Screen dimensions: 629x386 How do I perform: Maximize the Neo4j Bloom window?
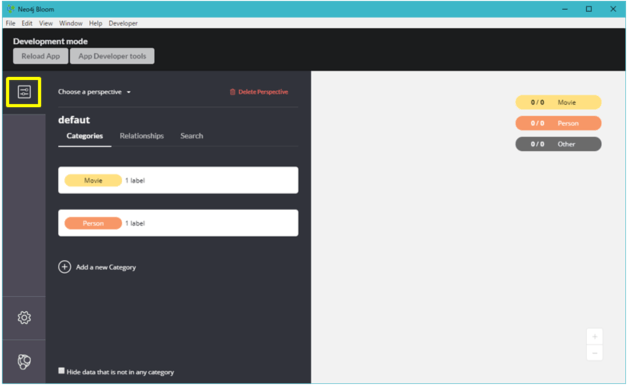[589, 9]
